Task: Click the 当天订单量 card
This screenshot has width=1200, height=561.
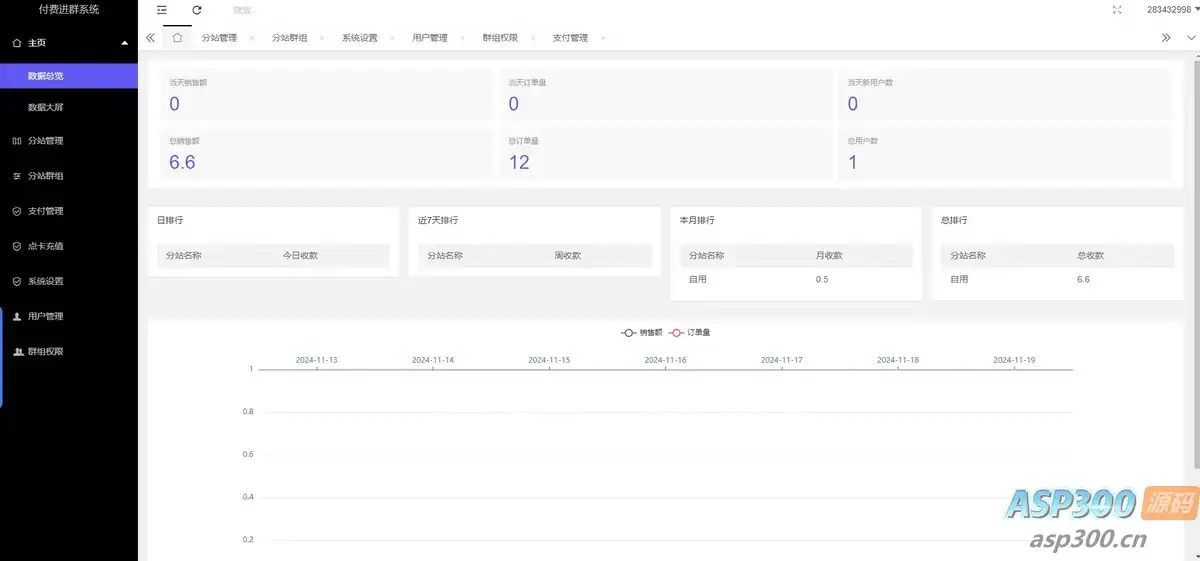Action: (665, 95)
